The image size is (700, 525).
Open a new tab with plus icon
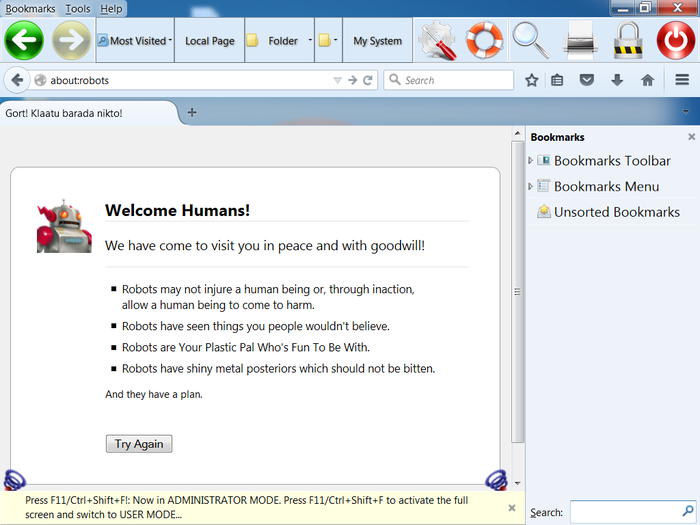point(192,112)
